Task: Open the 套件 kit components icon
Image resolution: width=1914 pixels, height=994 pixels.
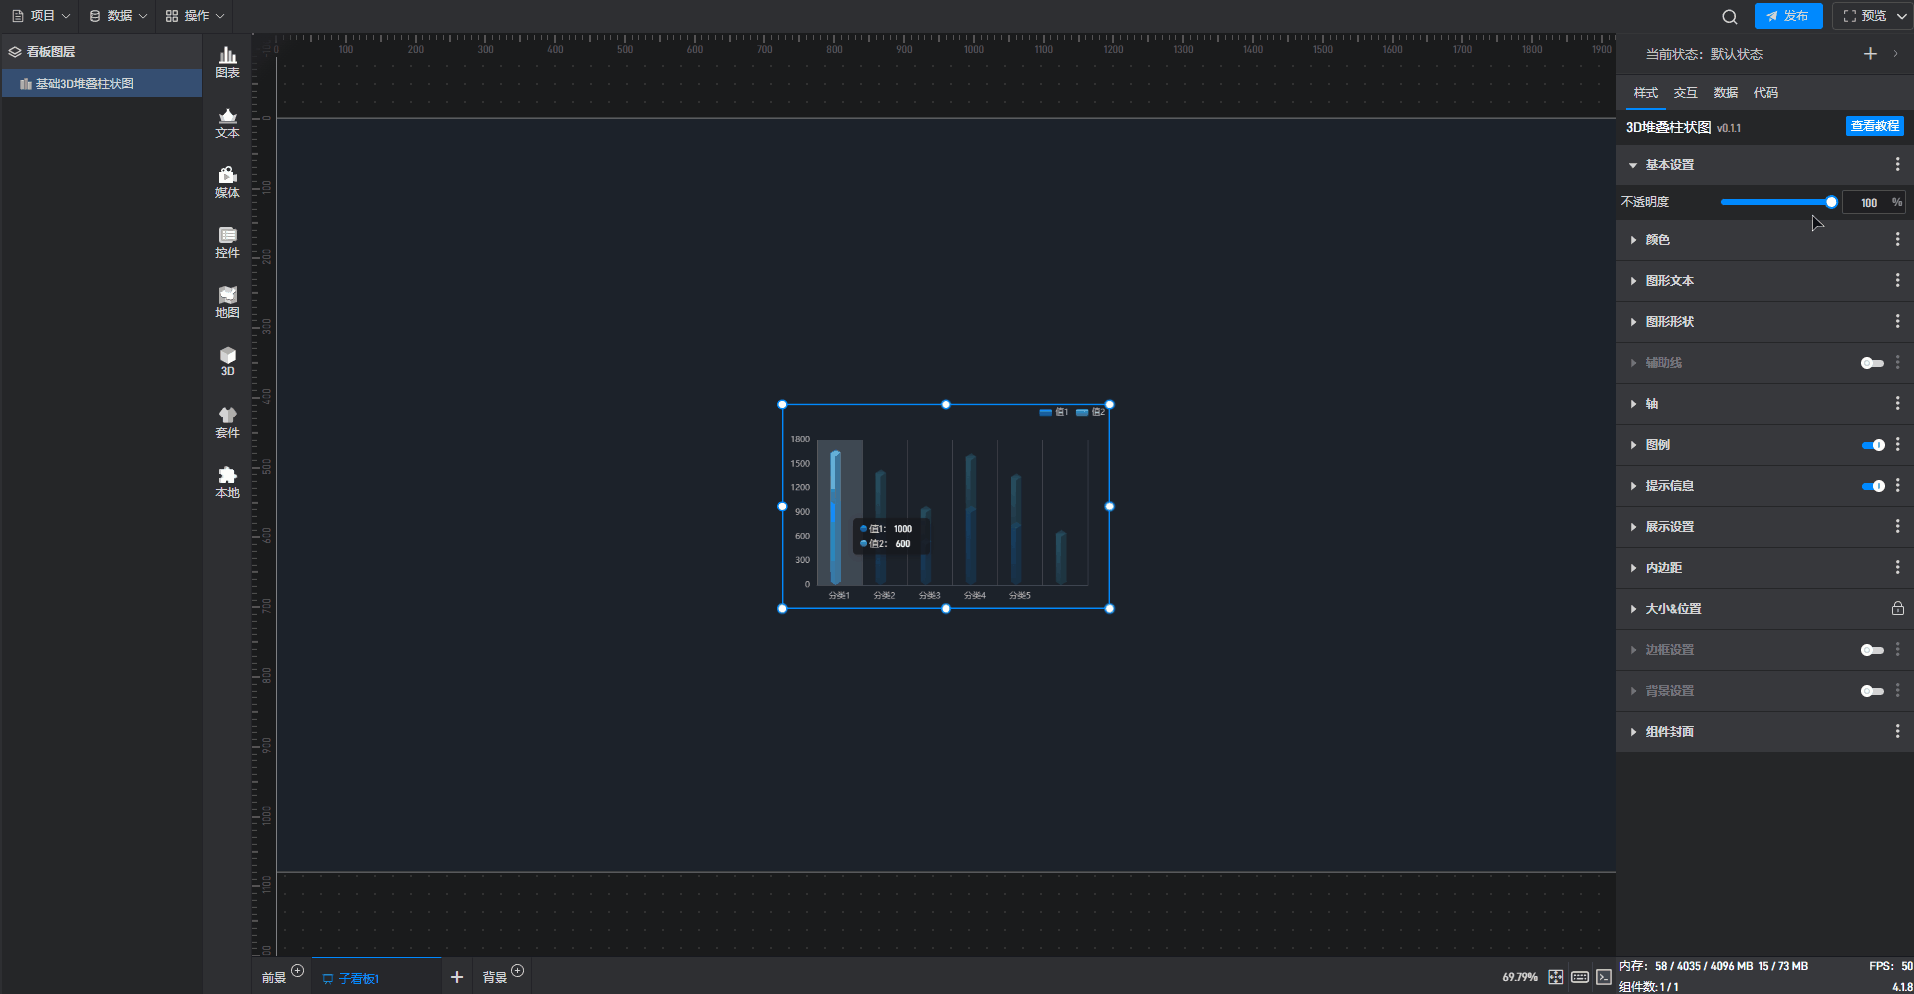Action: [227, 422]
